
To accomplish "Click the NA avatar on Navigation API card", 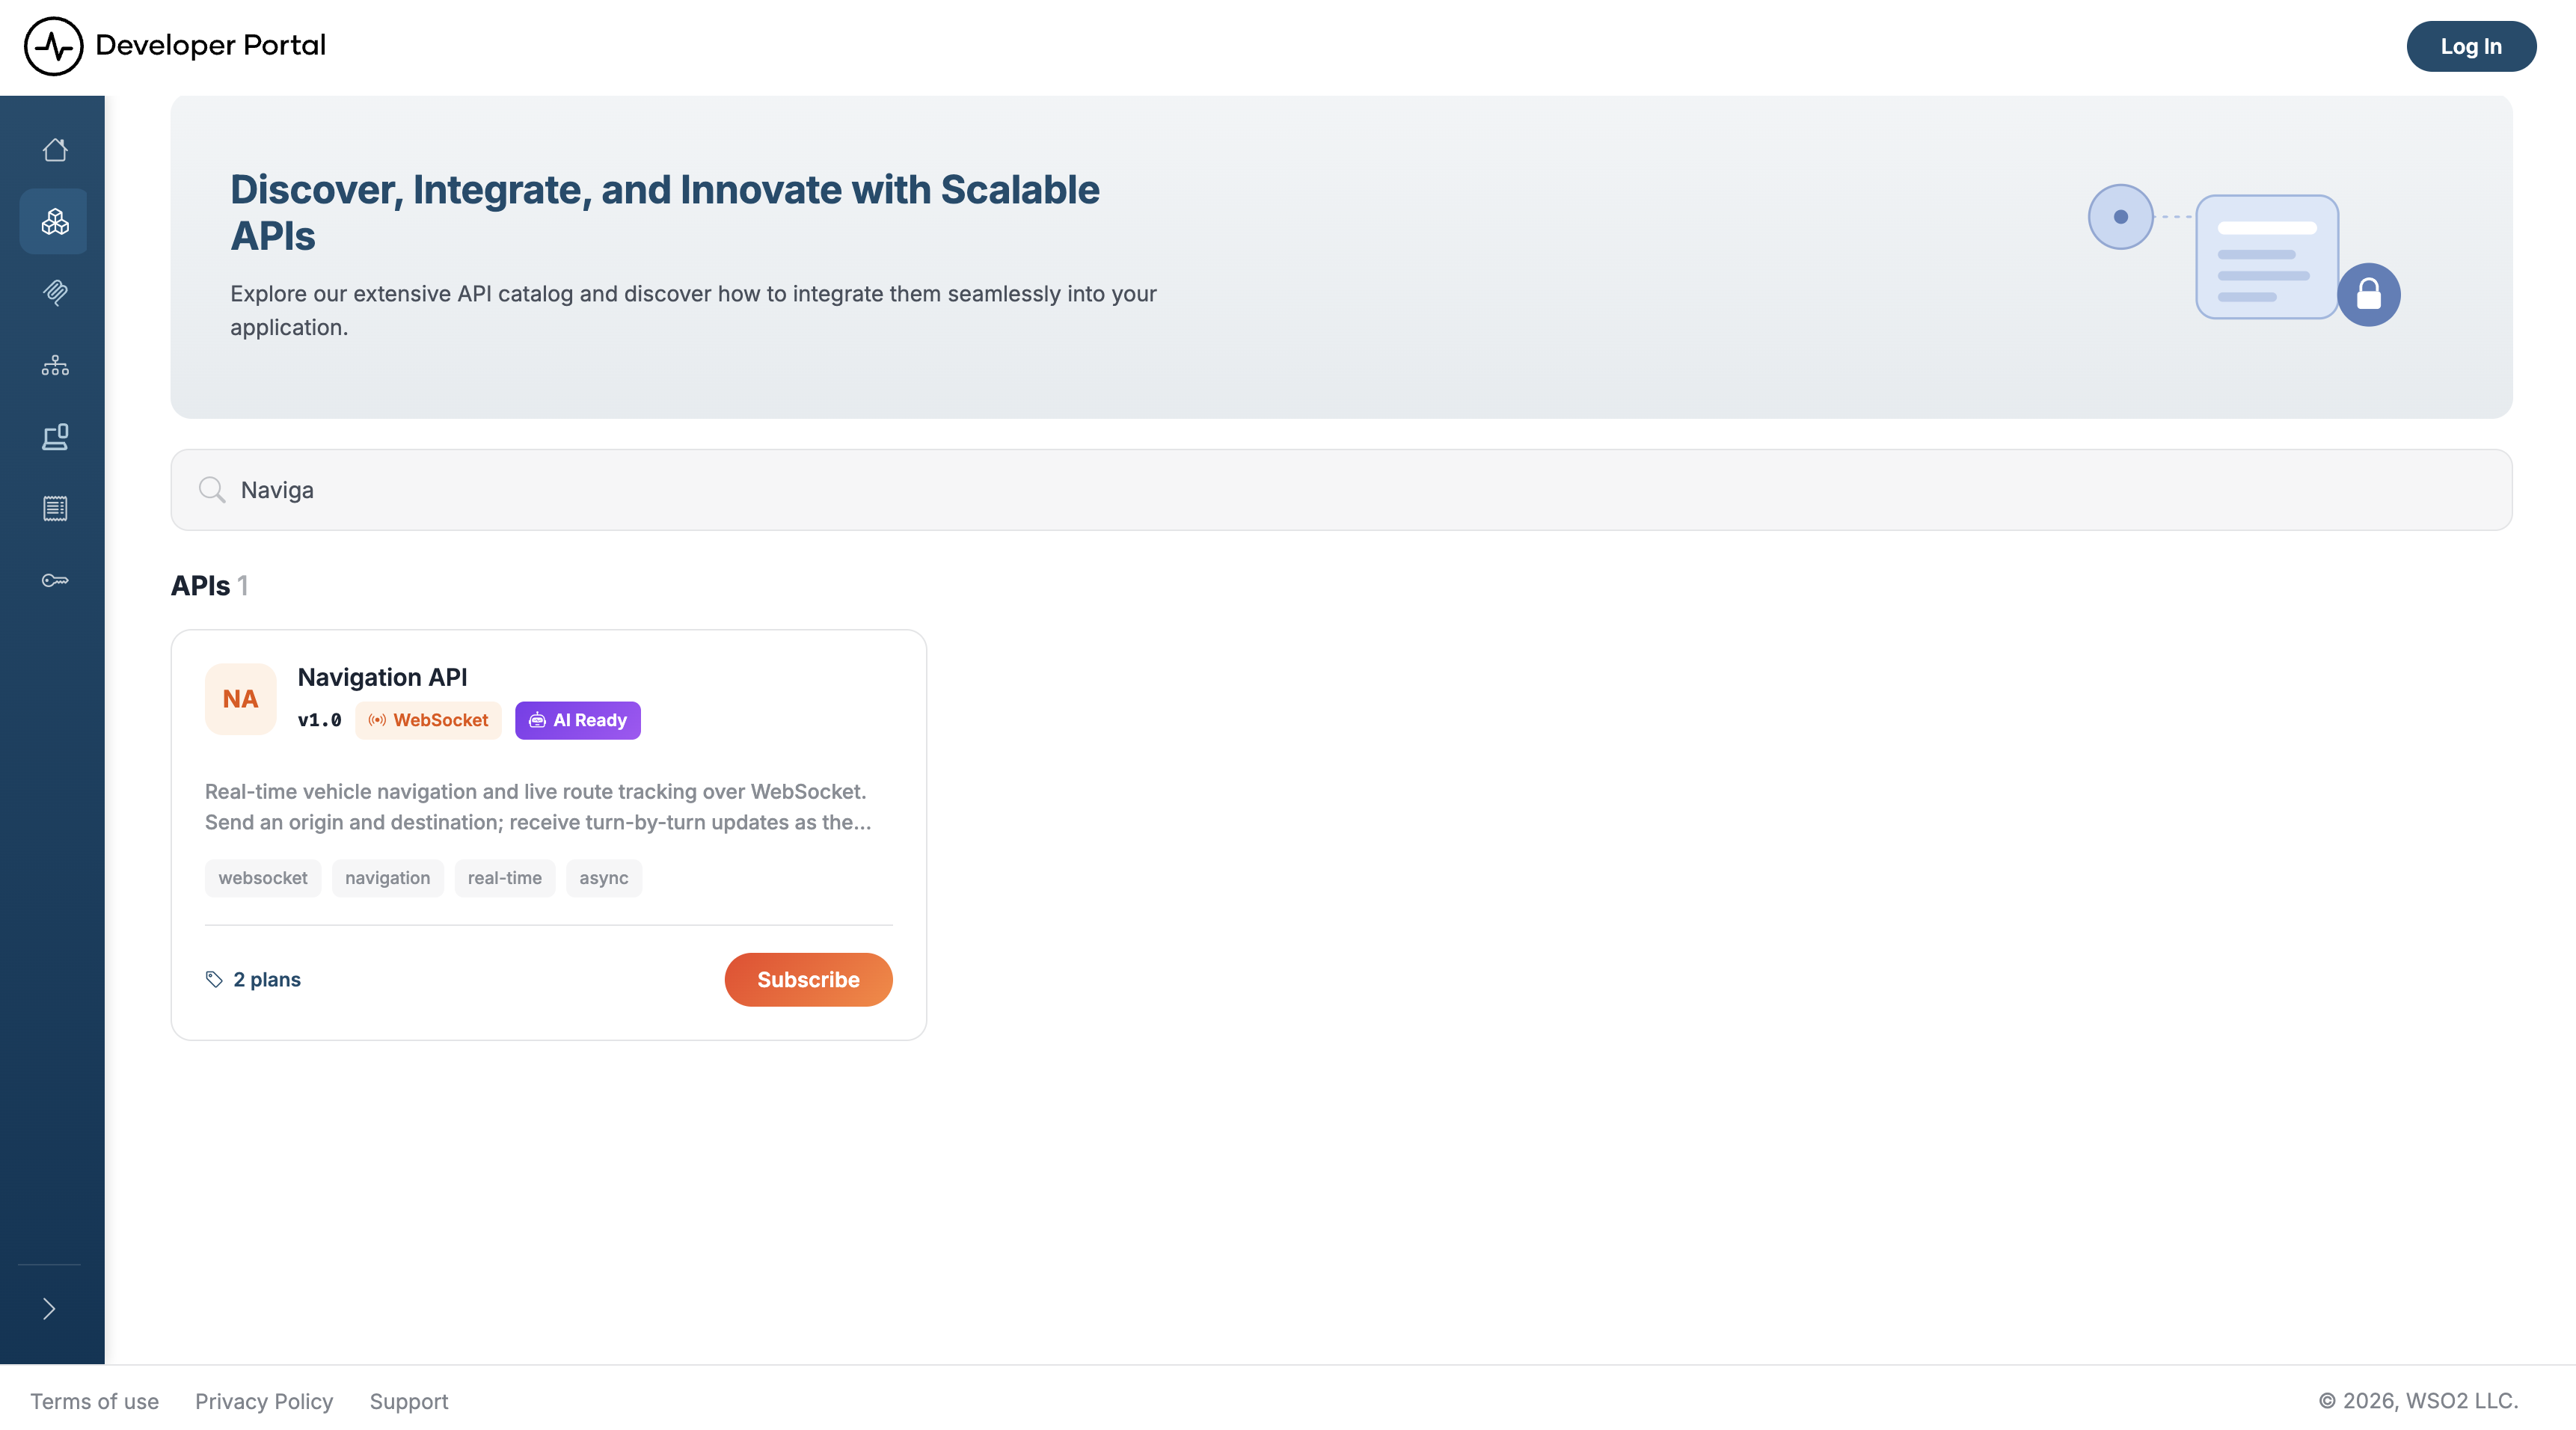I will coord(240,699).
